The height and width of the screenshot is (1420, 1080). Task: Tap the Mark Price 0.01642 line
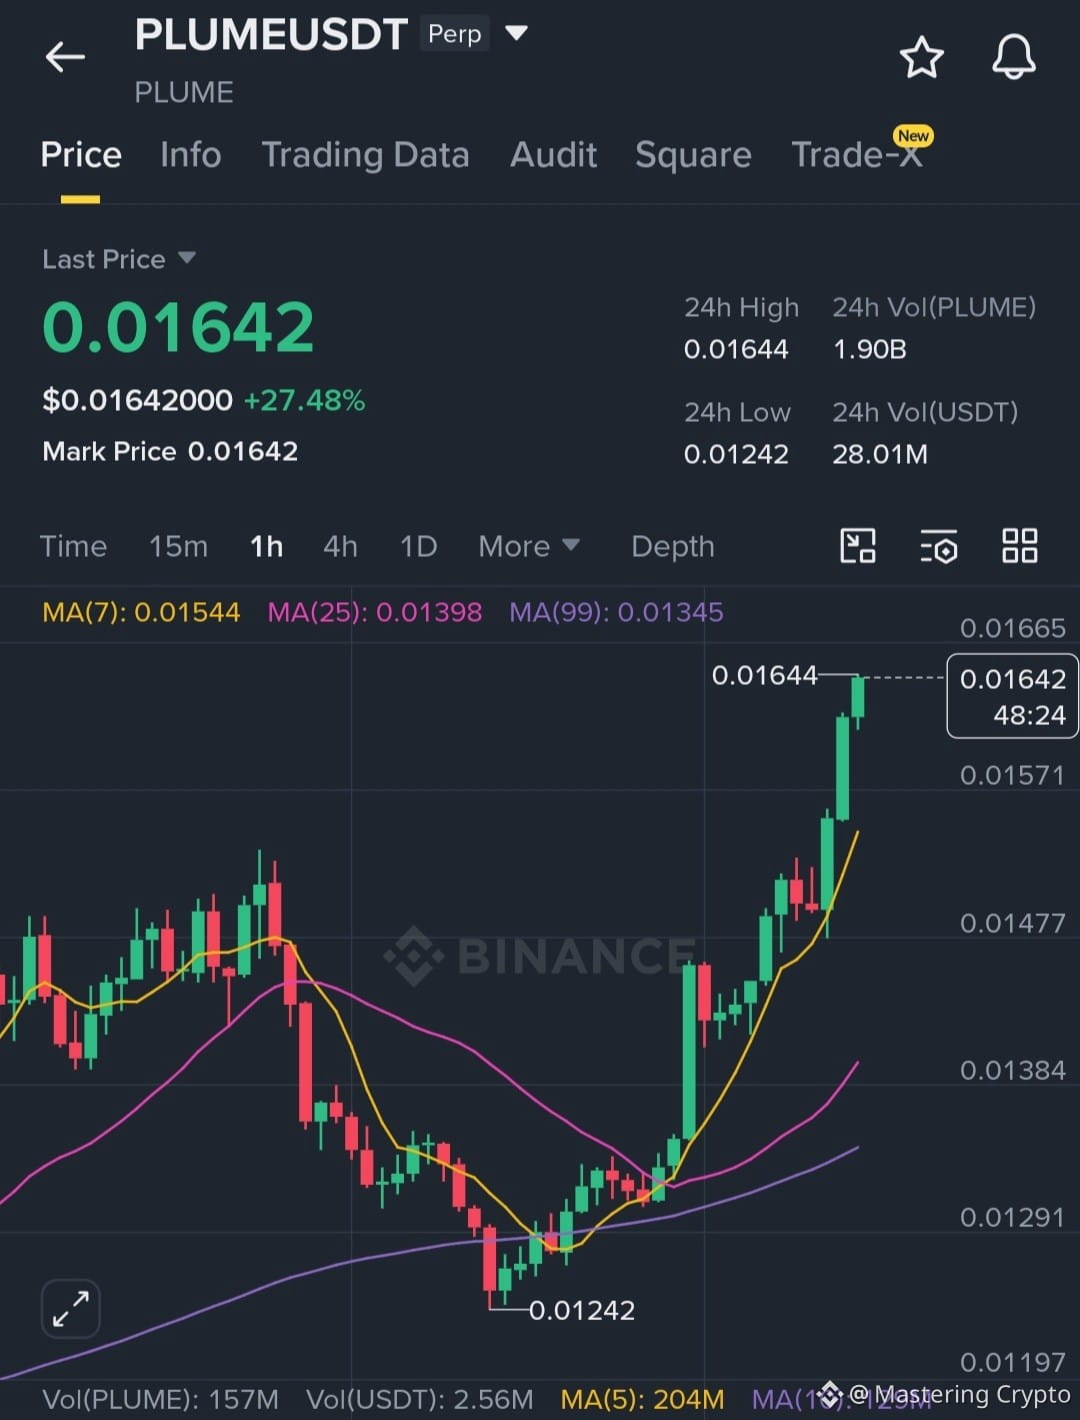click(x=170, y=451)
